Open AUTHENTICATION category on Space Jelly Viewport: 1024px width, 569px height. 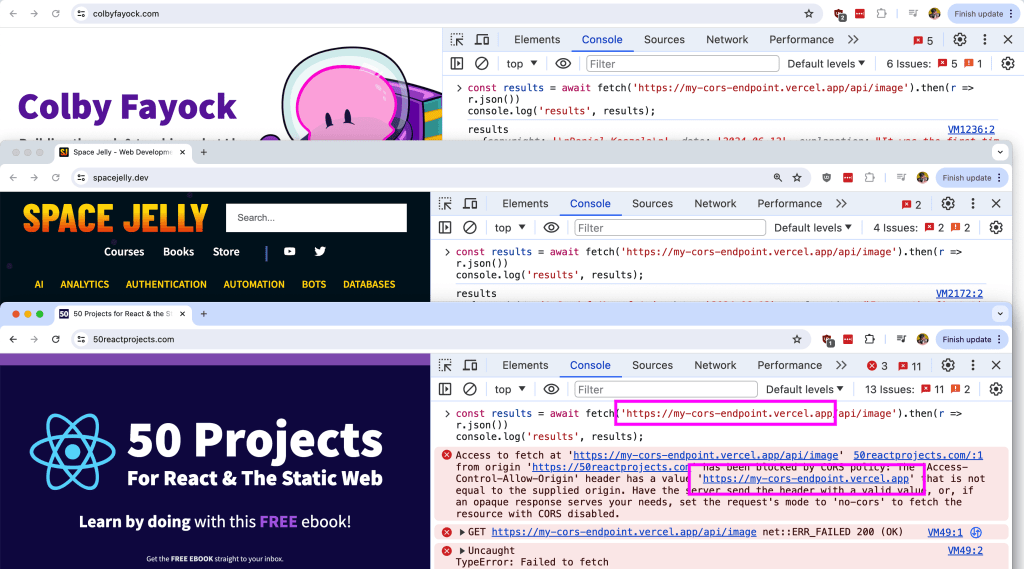coord(166,285)
